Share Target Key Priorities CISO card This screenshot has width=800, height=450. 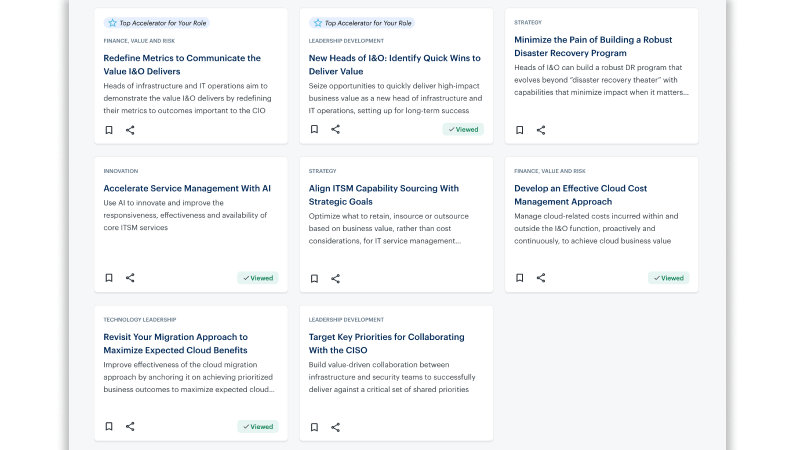click(x=335, y=426)
